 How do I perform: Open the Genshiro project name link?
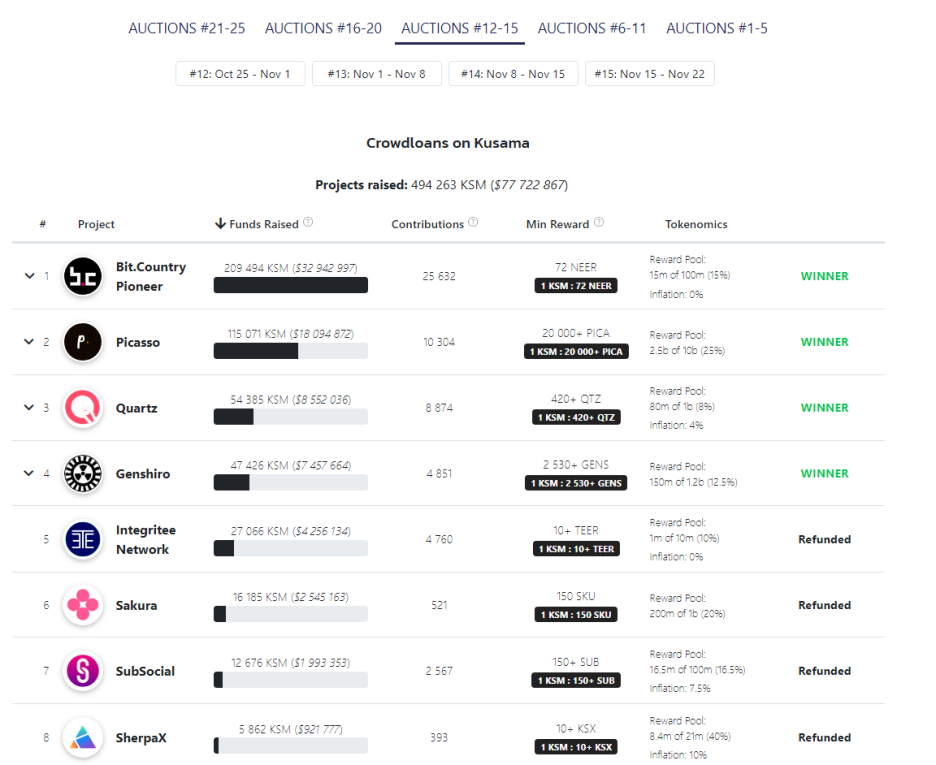143,474
